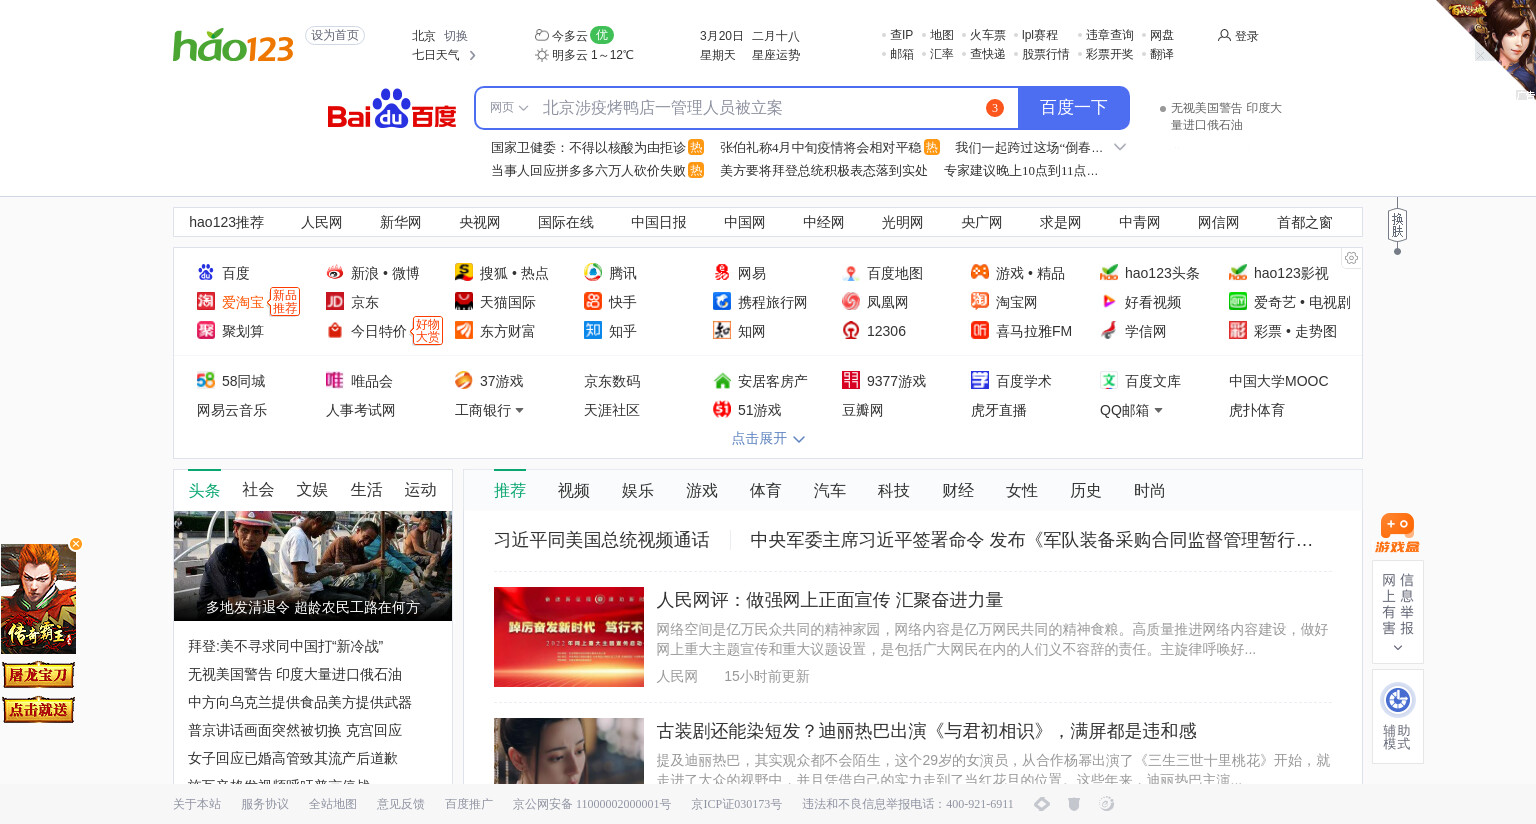Image resolution: width=1536 pixels, height=824 pixels.
Task: Select 历史 content tab
Action: click(1086, 490)
